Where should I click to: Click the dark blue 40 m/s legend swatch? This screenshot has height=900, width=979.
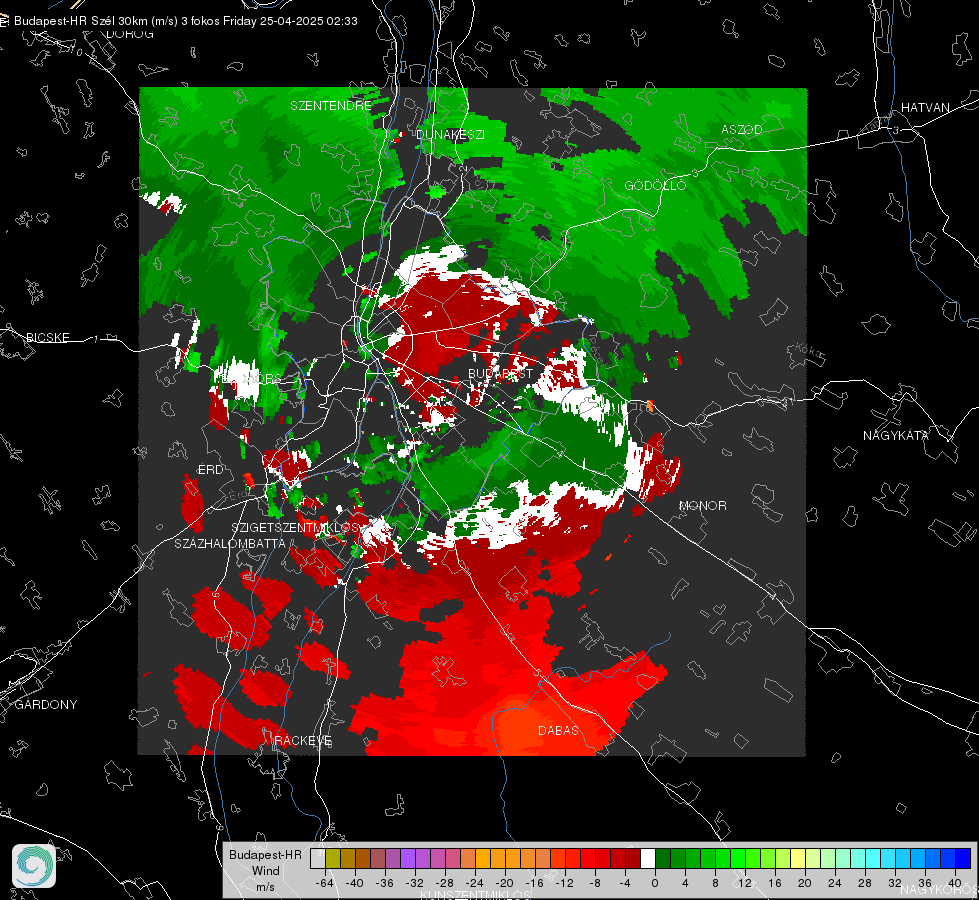point(963,858)
